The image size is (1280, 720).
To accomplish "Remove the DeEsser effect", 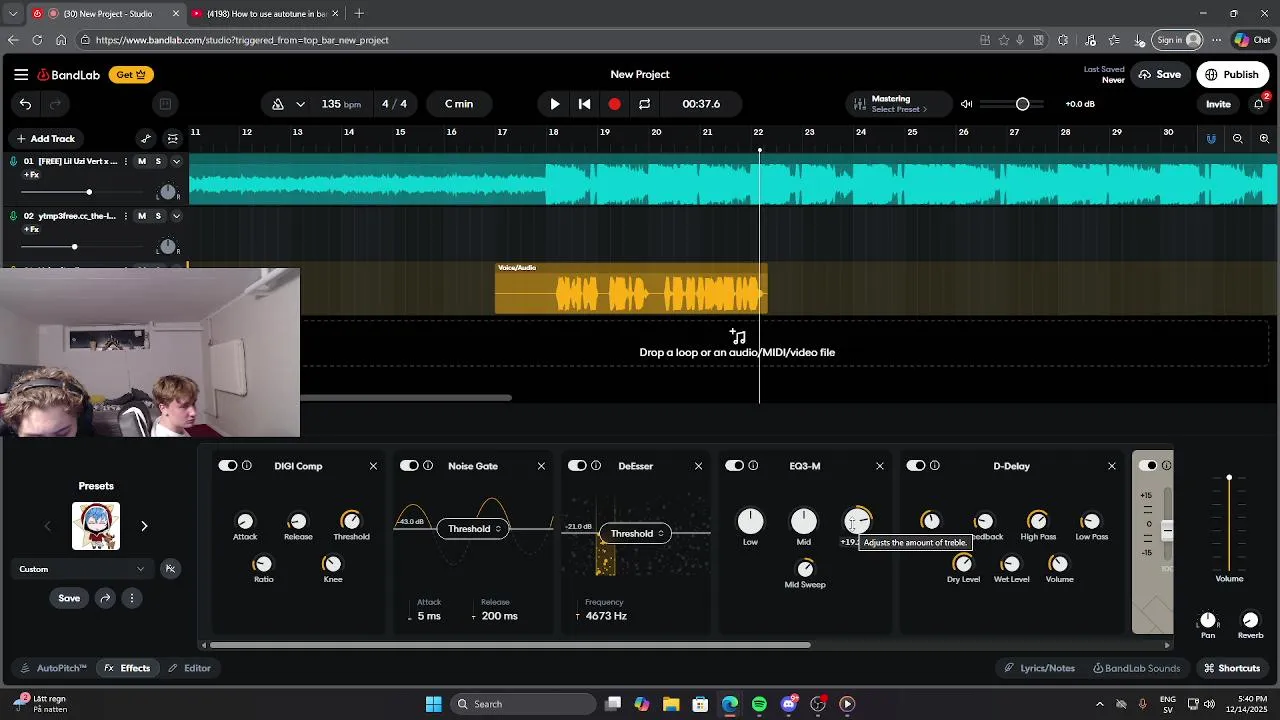I will (x=698, y=466).
